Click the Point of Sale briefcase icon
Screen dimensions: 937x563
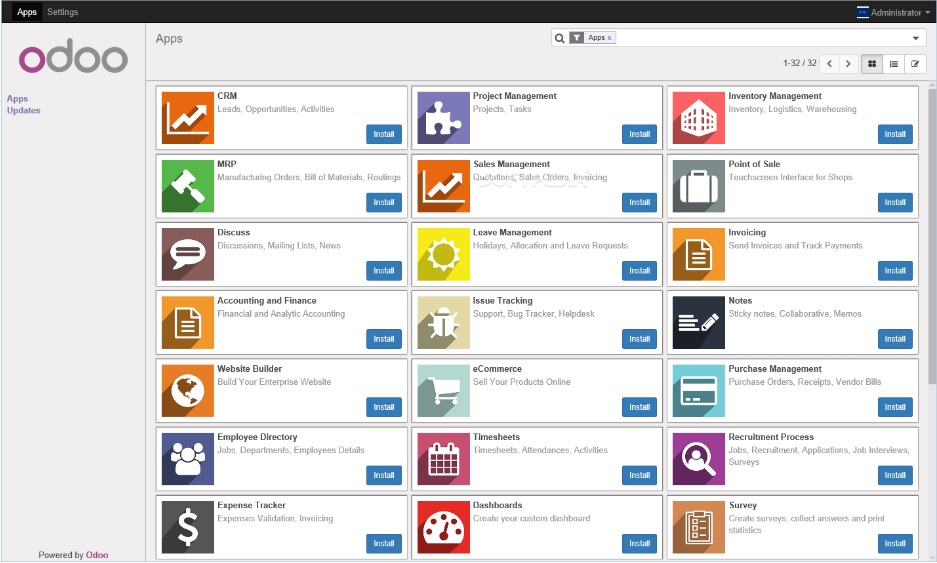click(x=699, y=186)
